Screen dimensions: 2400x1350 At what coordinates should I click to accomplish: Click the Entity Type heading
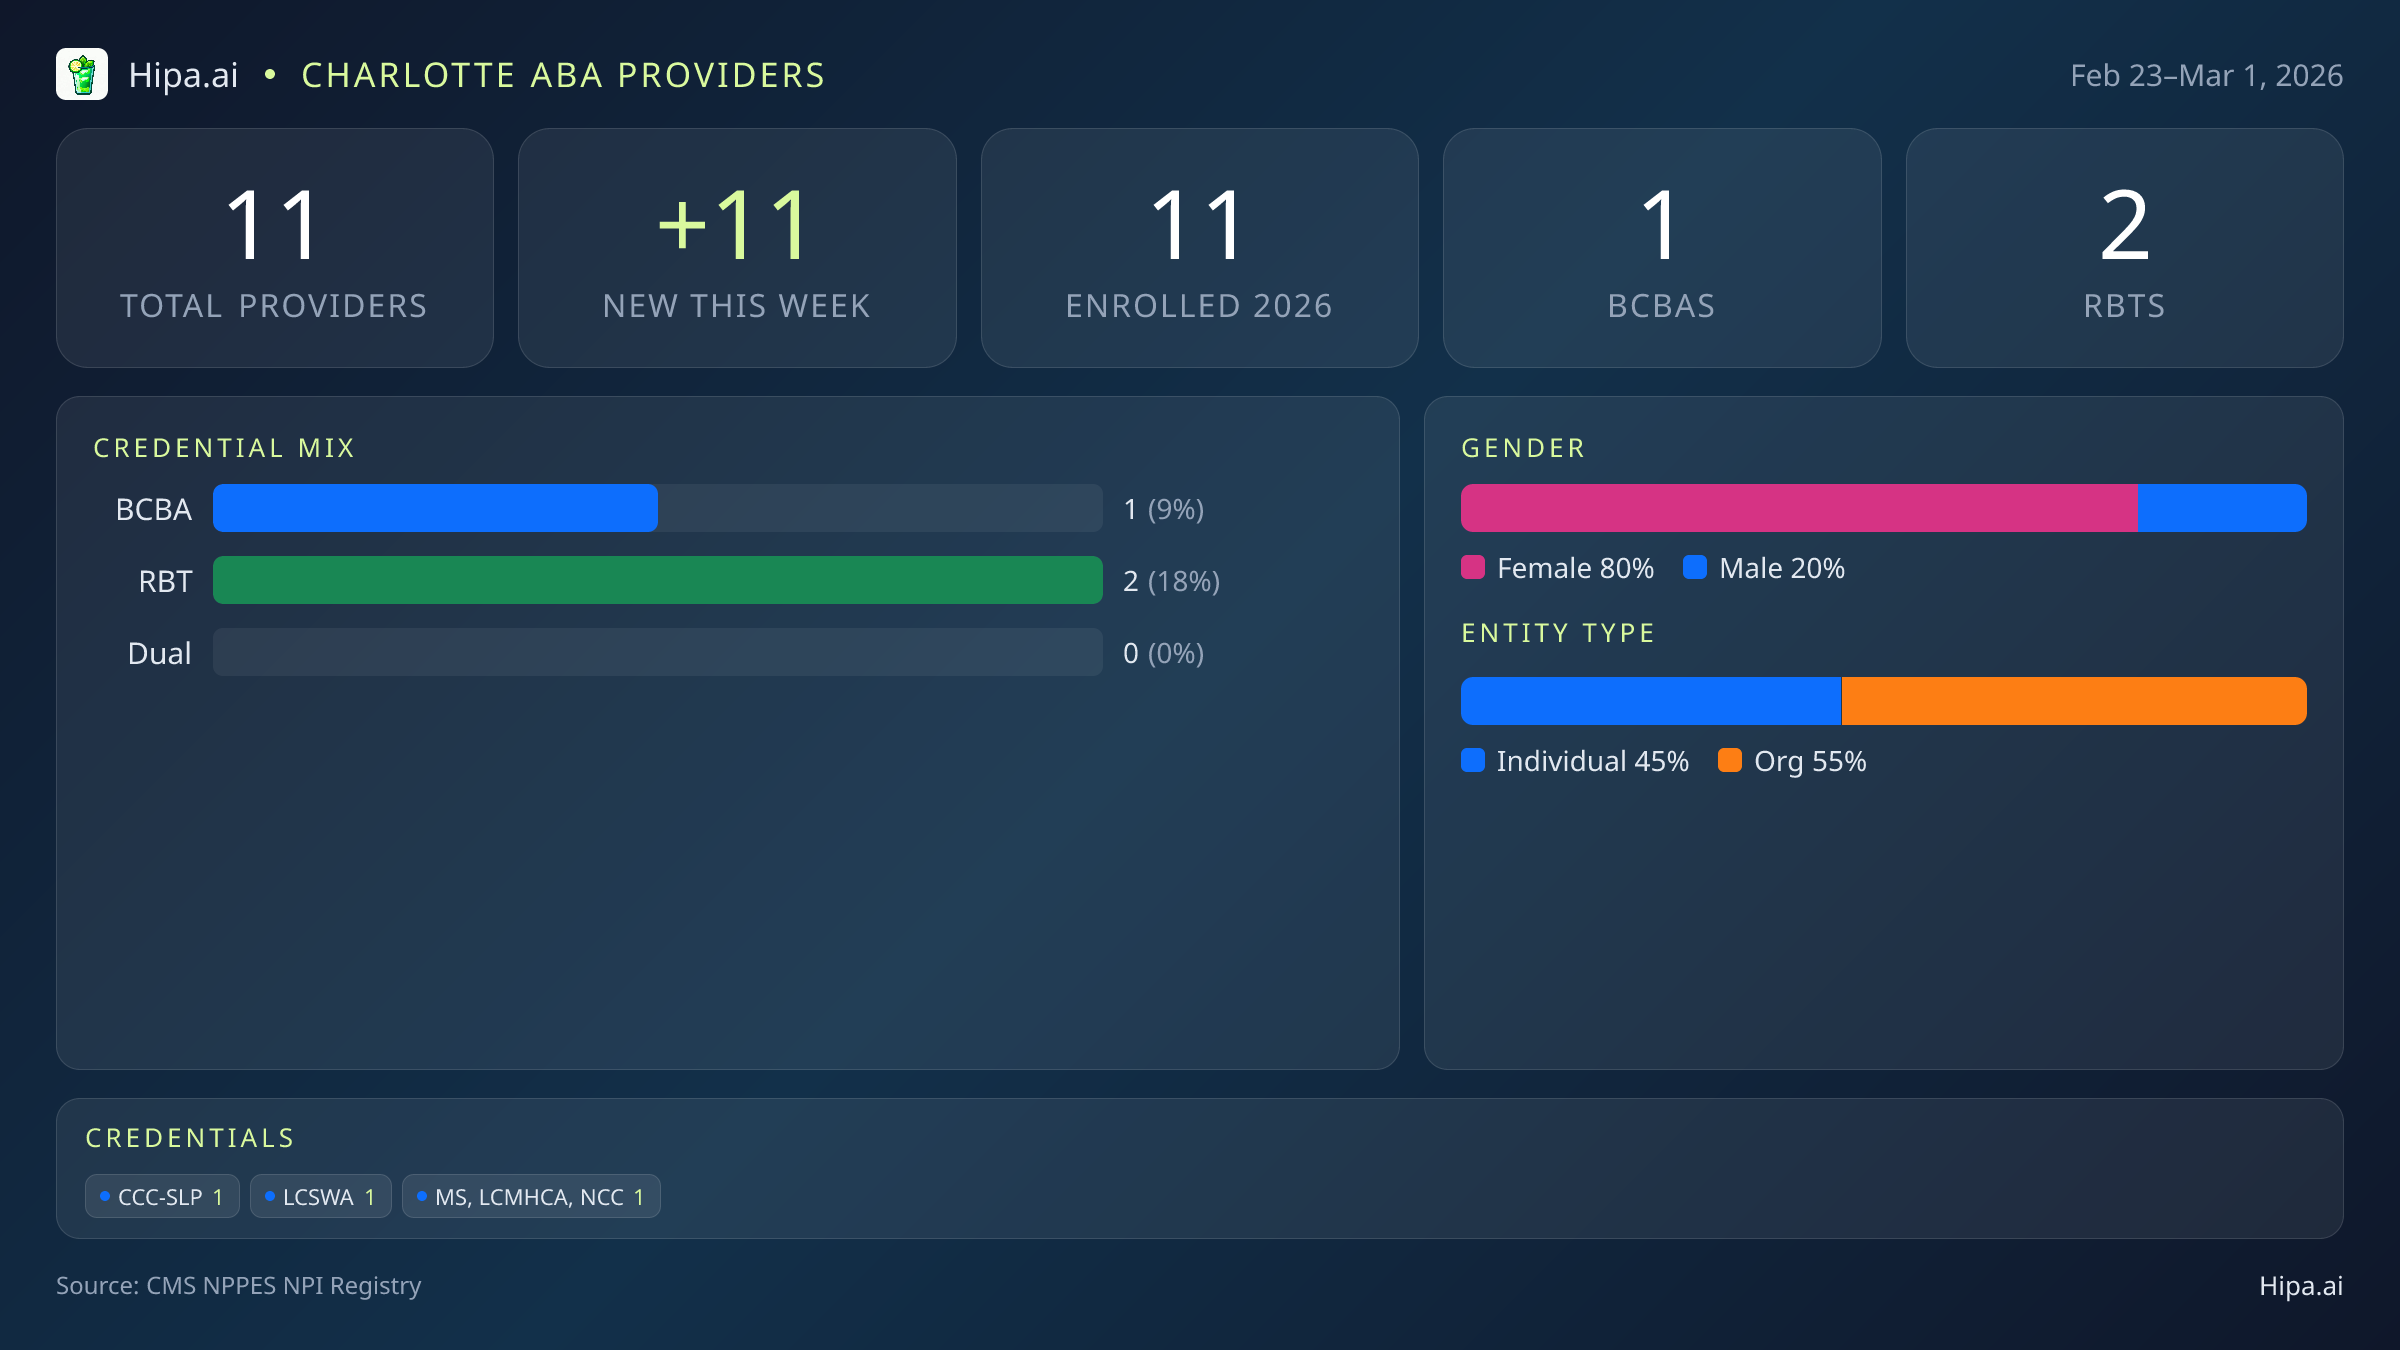click(x=1558, y=633)
